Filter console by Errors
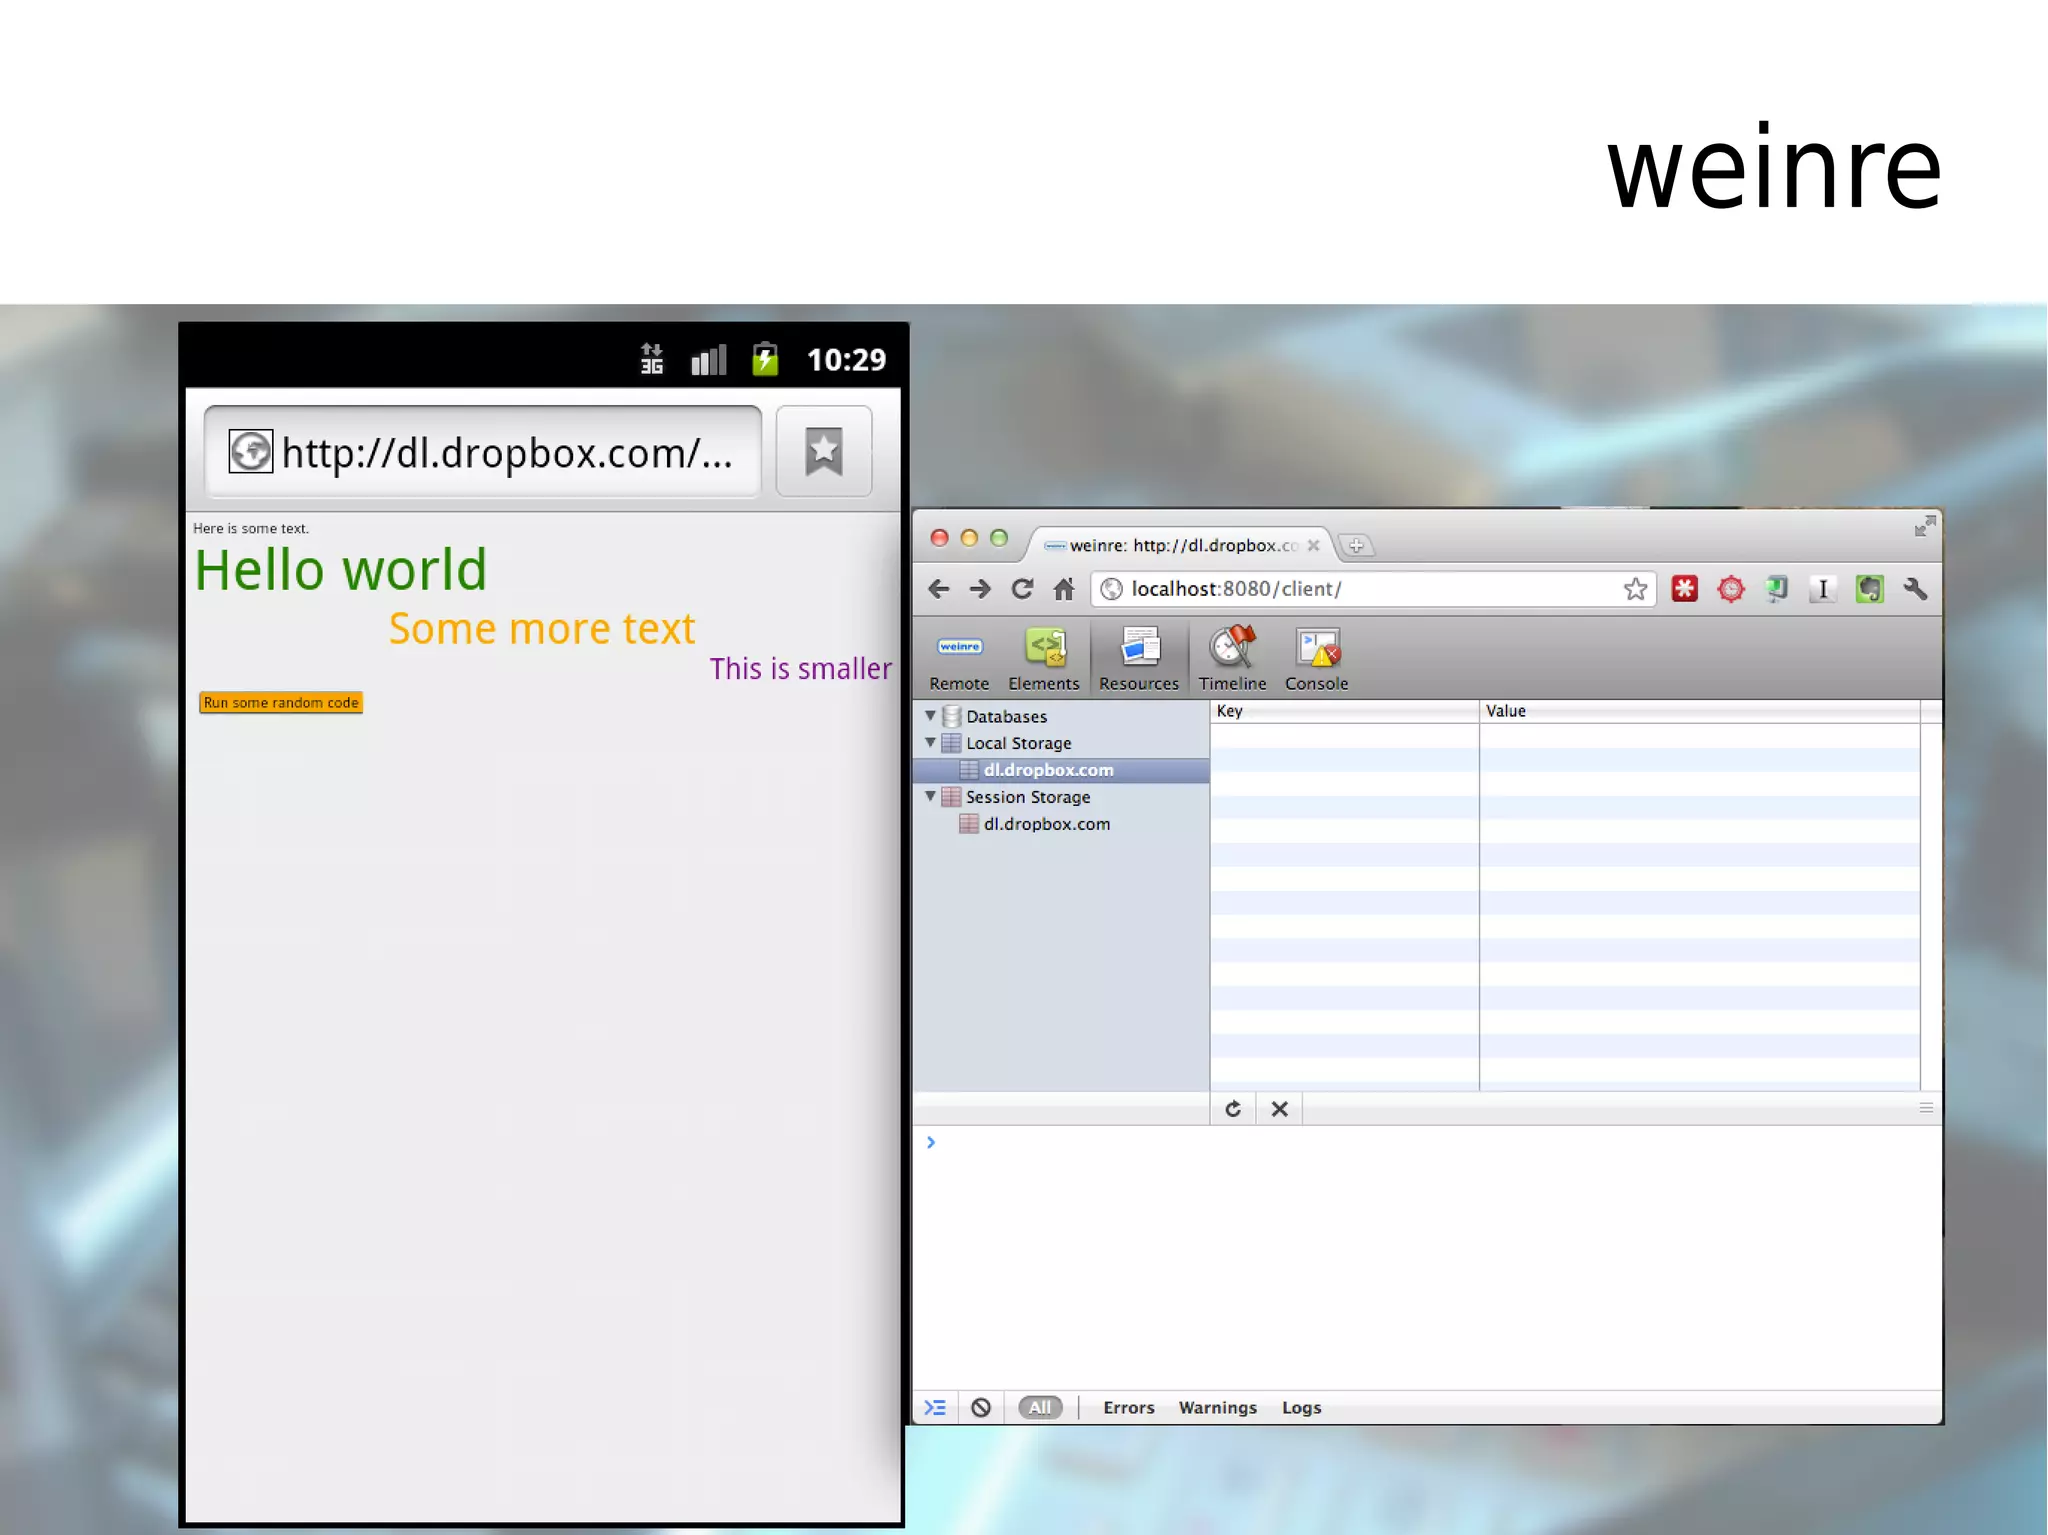The height and width of the screenshot is (1535, 2048). click(1128, 1407)
